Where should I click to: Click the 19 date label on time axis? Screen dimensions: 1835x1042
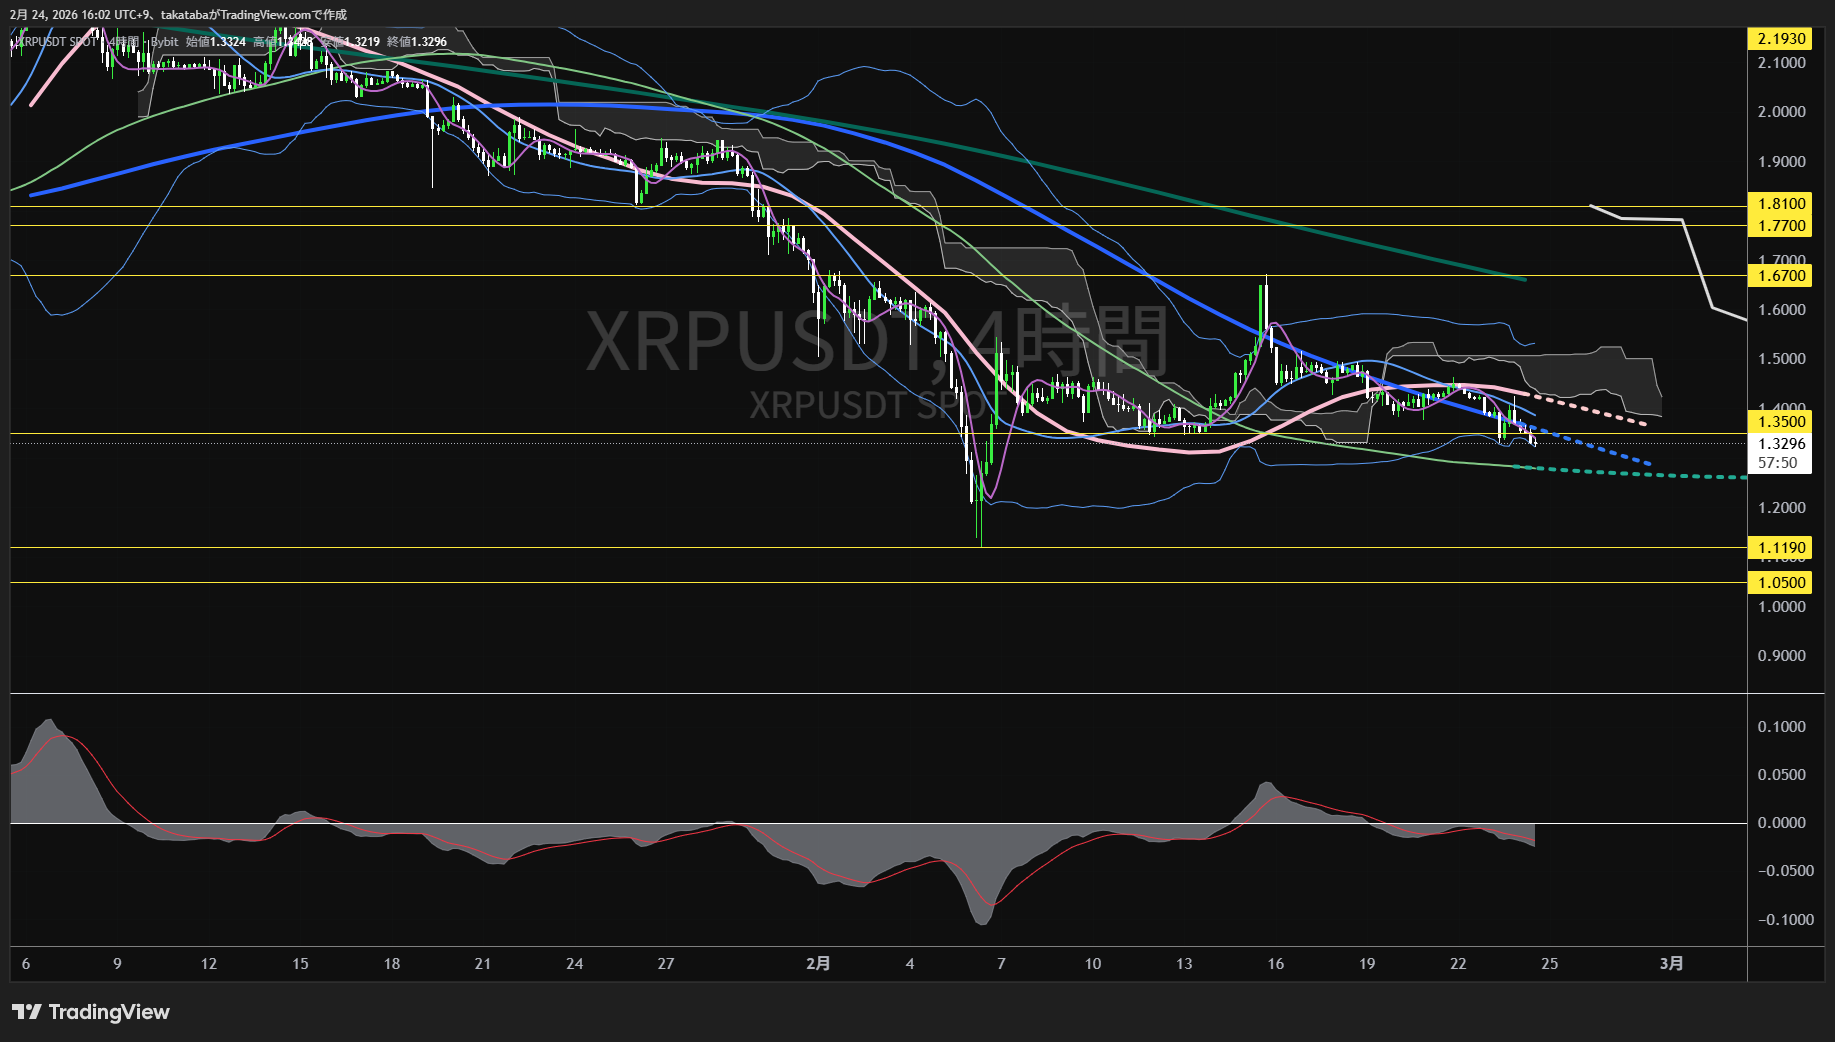[1367, 964]
